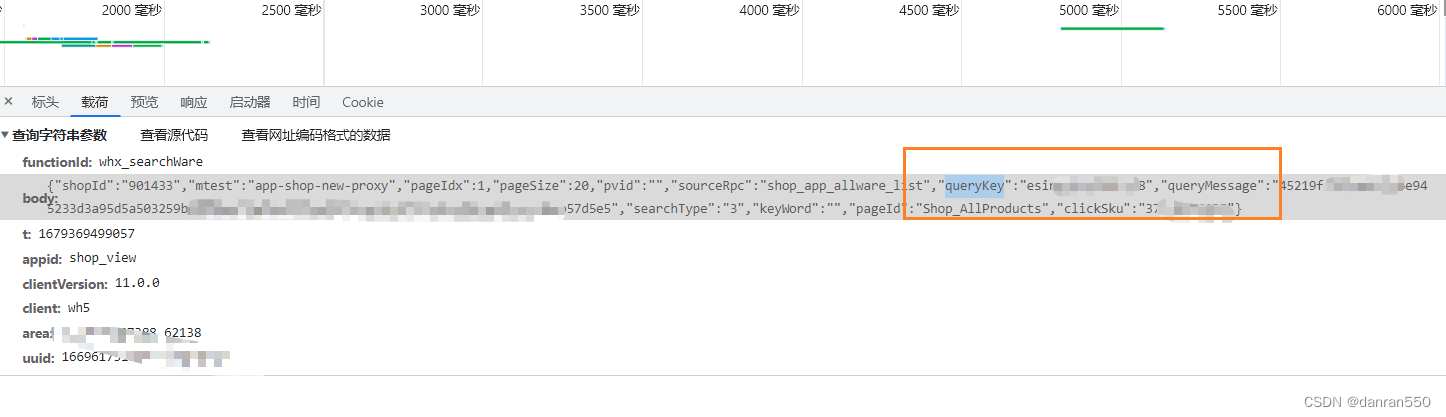The image size is (1446, 417).
Task: Click the 查看源代码 link
Action: 174,135
